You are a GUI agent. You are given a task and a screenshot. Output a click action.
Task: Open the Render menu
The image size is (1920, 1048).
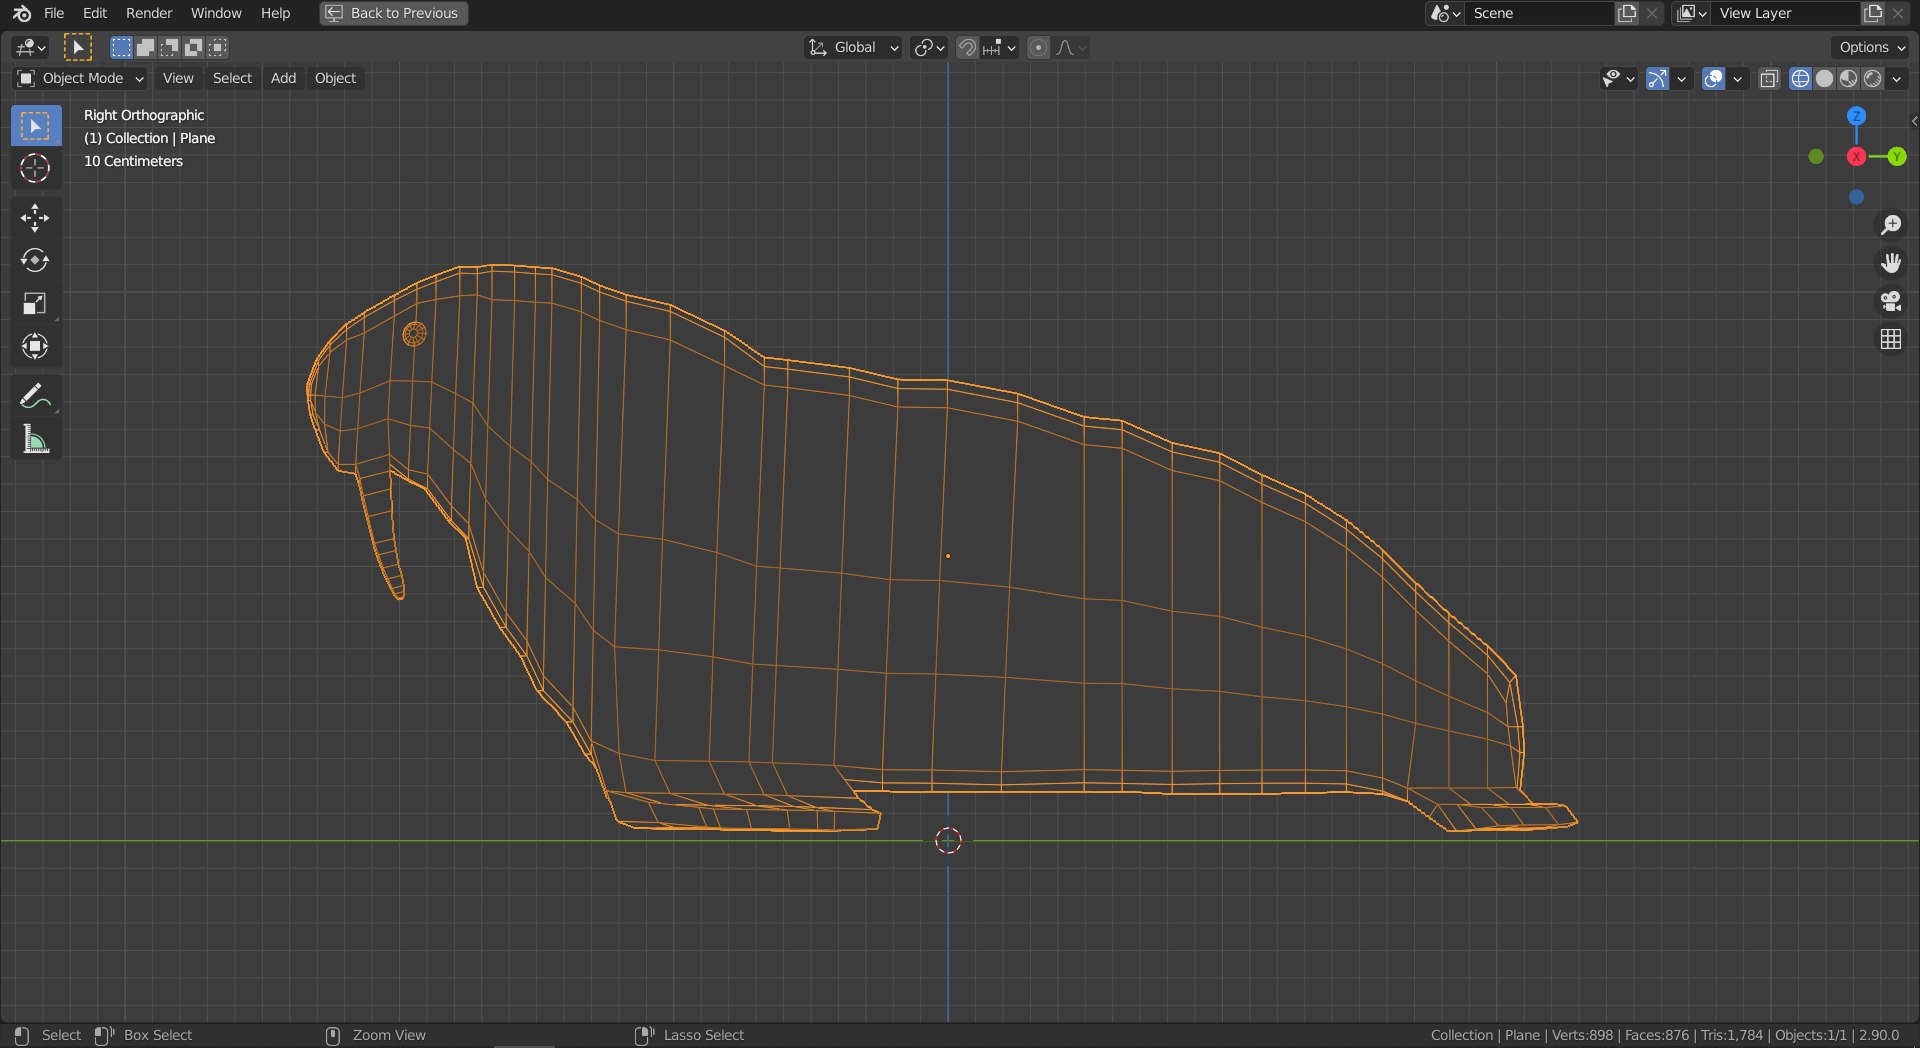click(149, 13)
